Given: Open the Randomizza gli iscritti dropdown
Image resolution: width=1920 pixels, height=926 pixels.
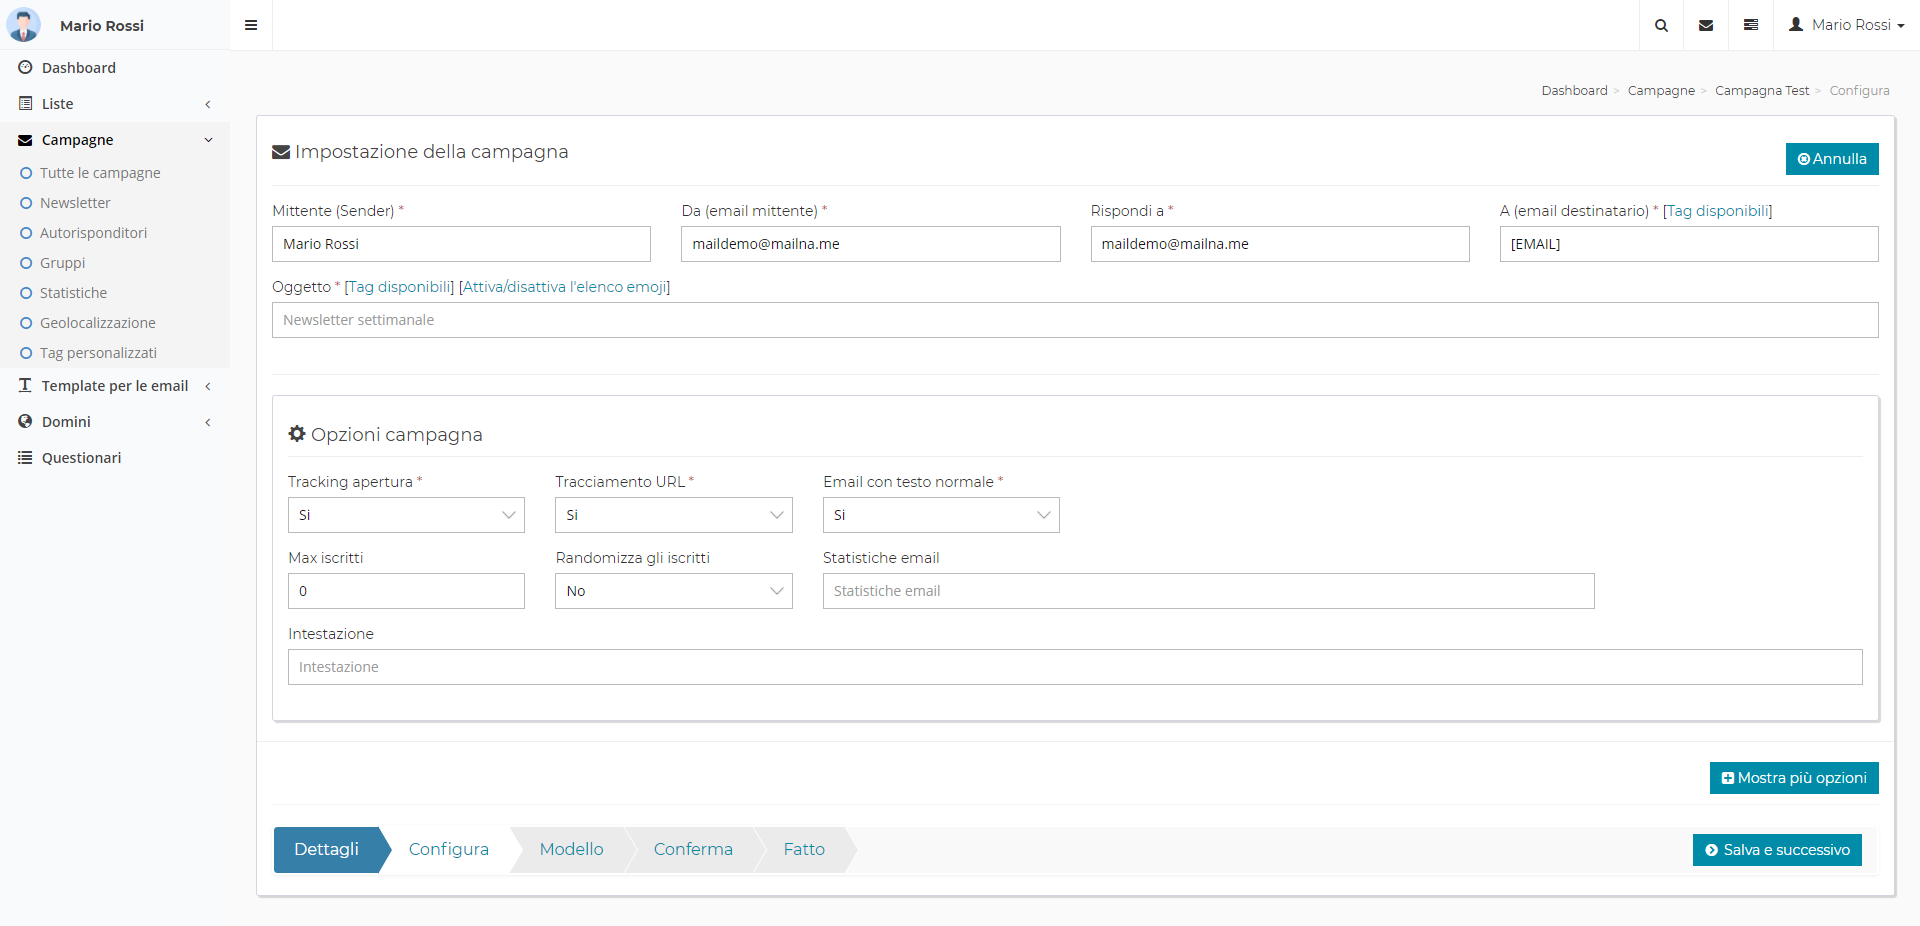Looking at the screenshot, I should 673,591.
